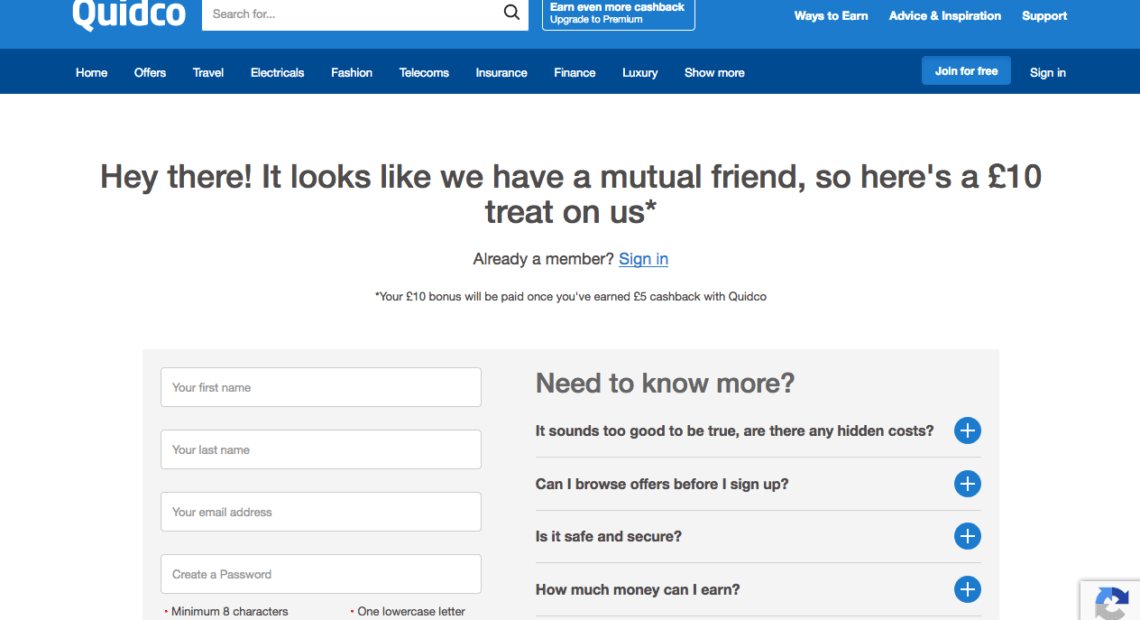The image size is (1140, 620).
Task: Click the search magnifier icon
Action: coord(511,12)
